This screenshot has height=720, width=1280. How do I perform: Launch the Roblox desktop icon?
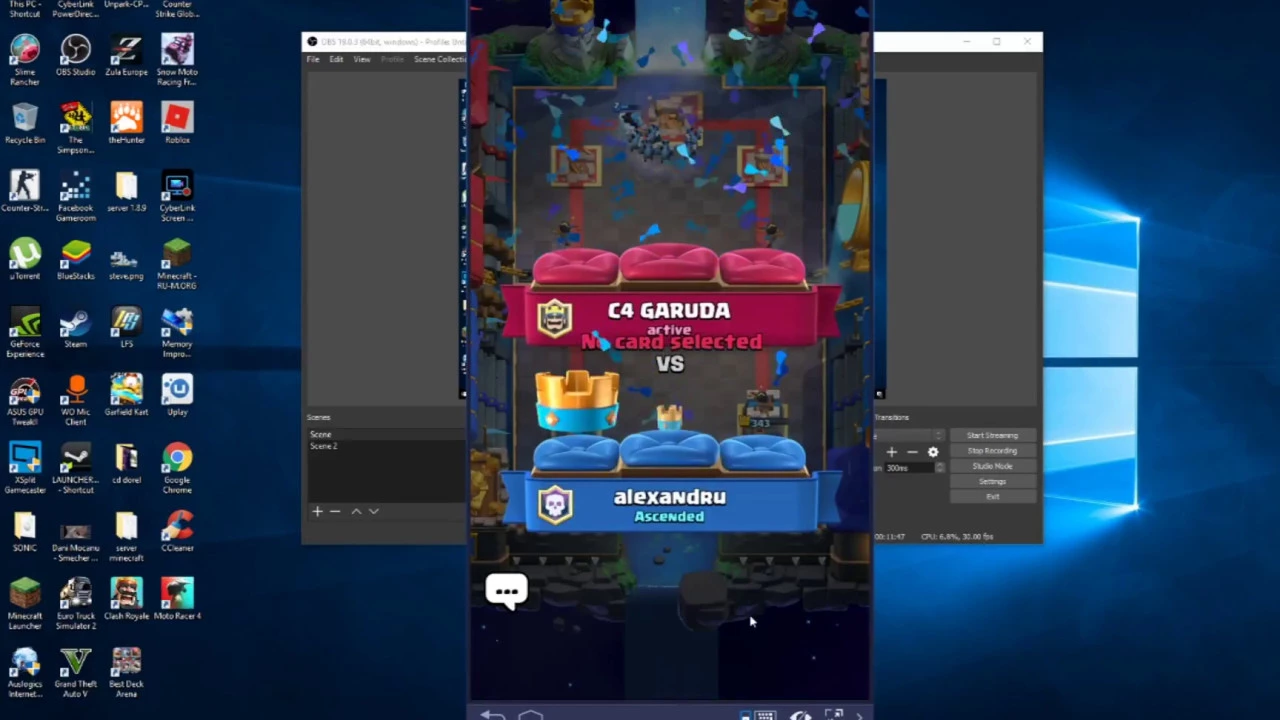pyautogui.click(x=177, y=123)
